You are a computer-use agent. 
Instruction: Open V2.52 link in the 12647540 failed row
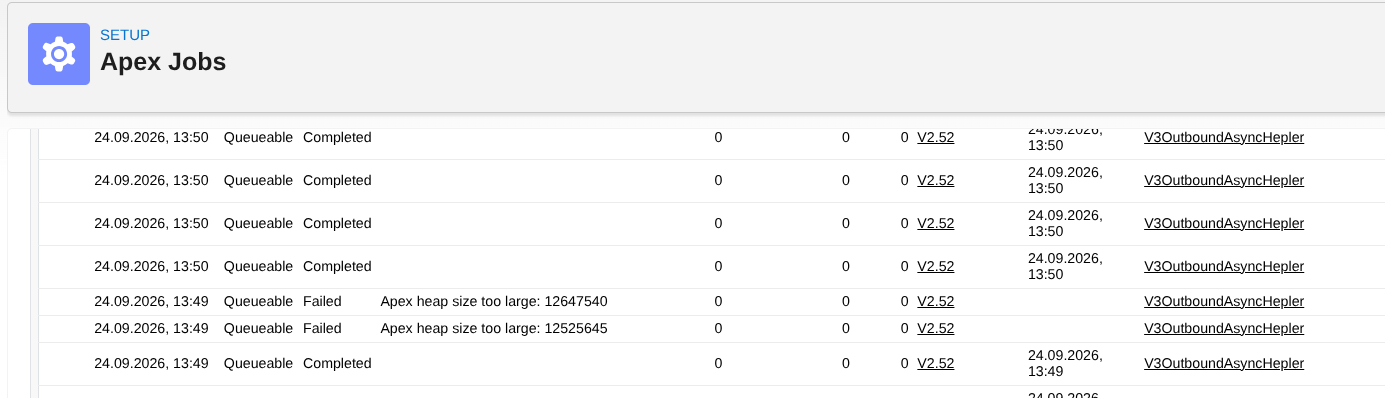click(x=935, y=301)
